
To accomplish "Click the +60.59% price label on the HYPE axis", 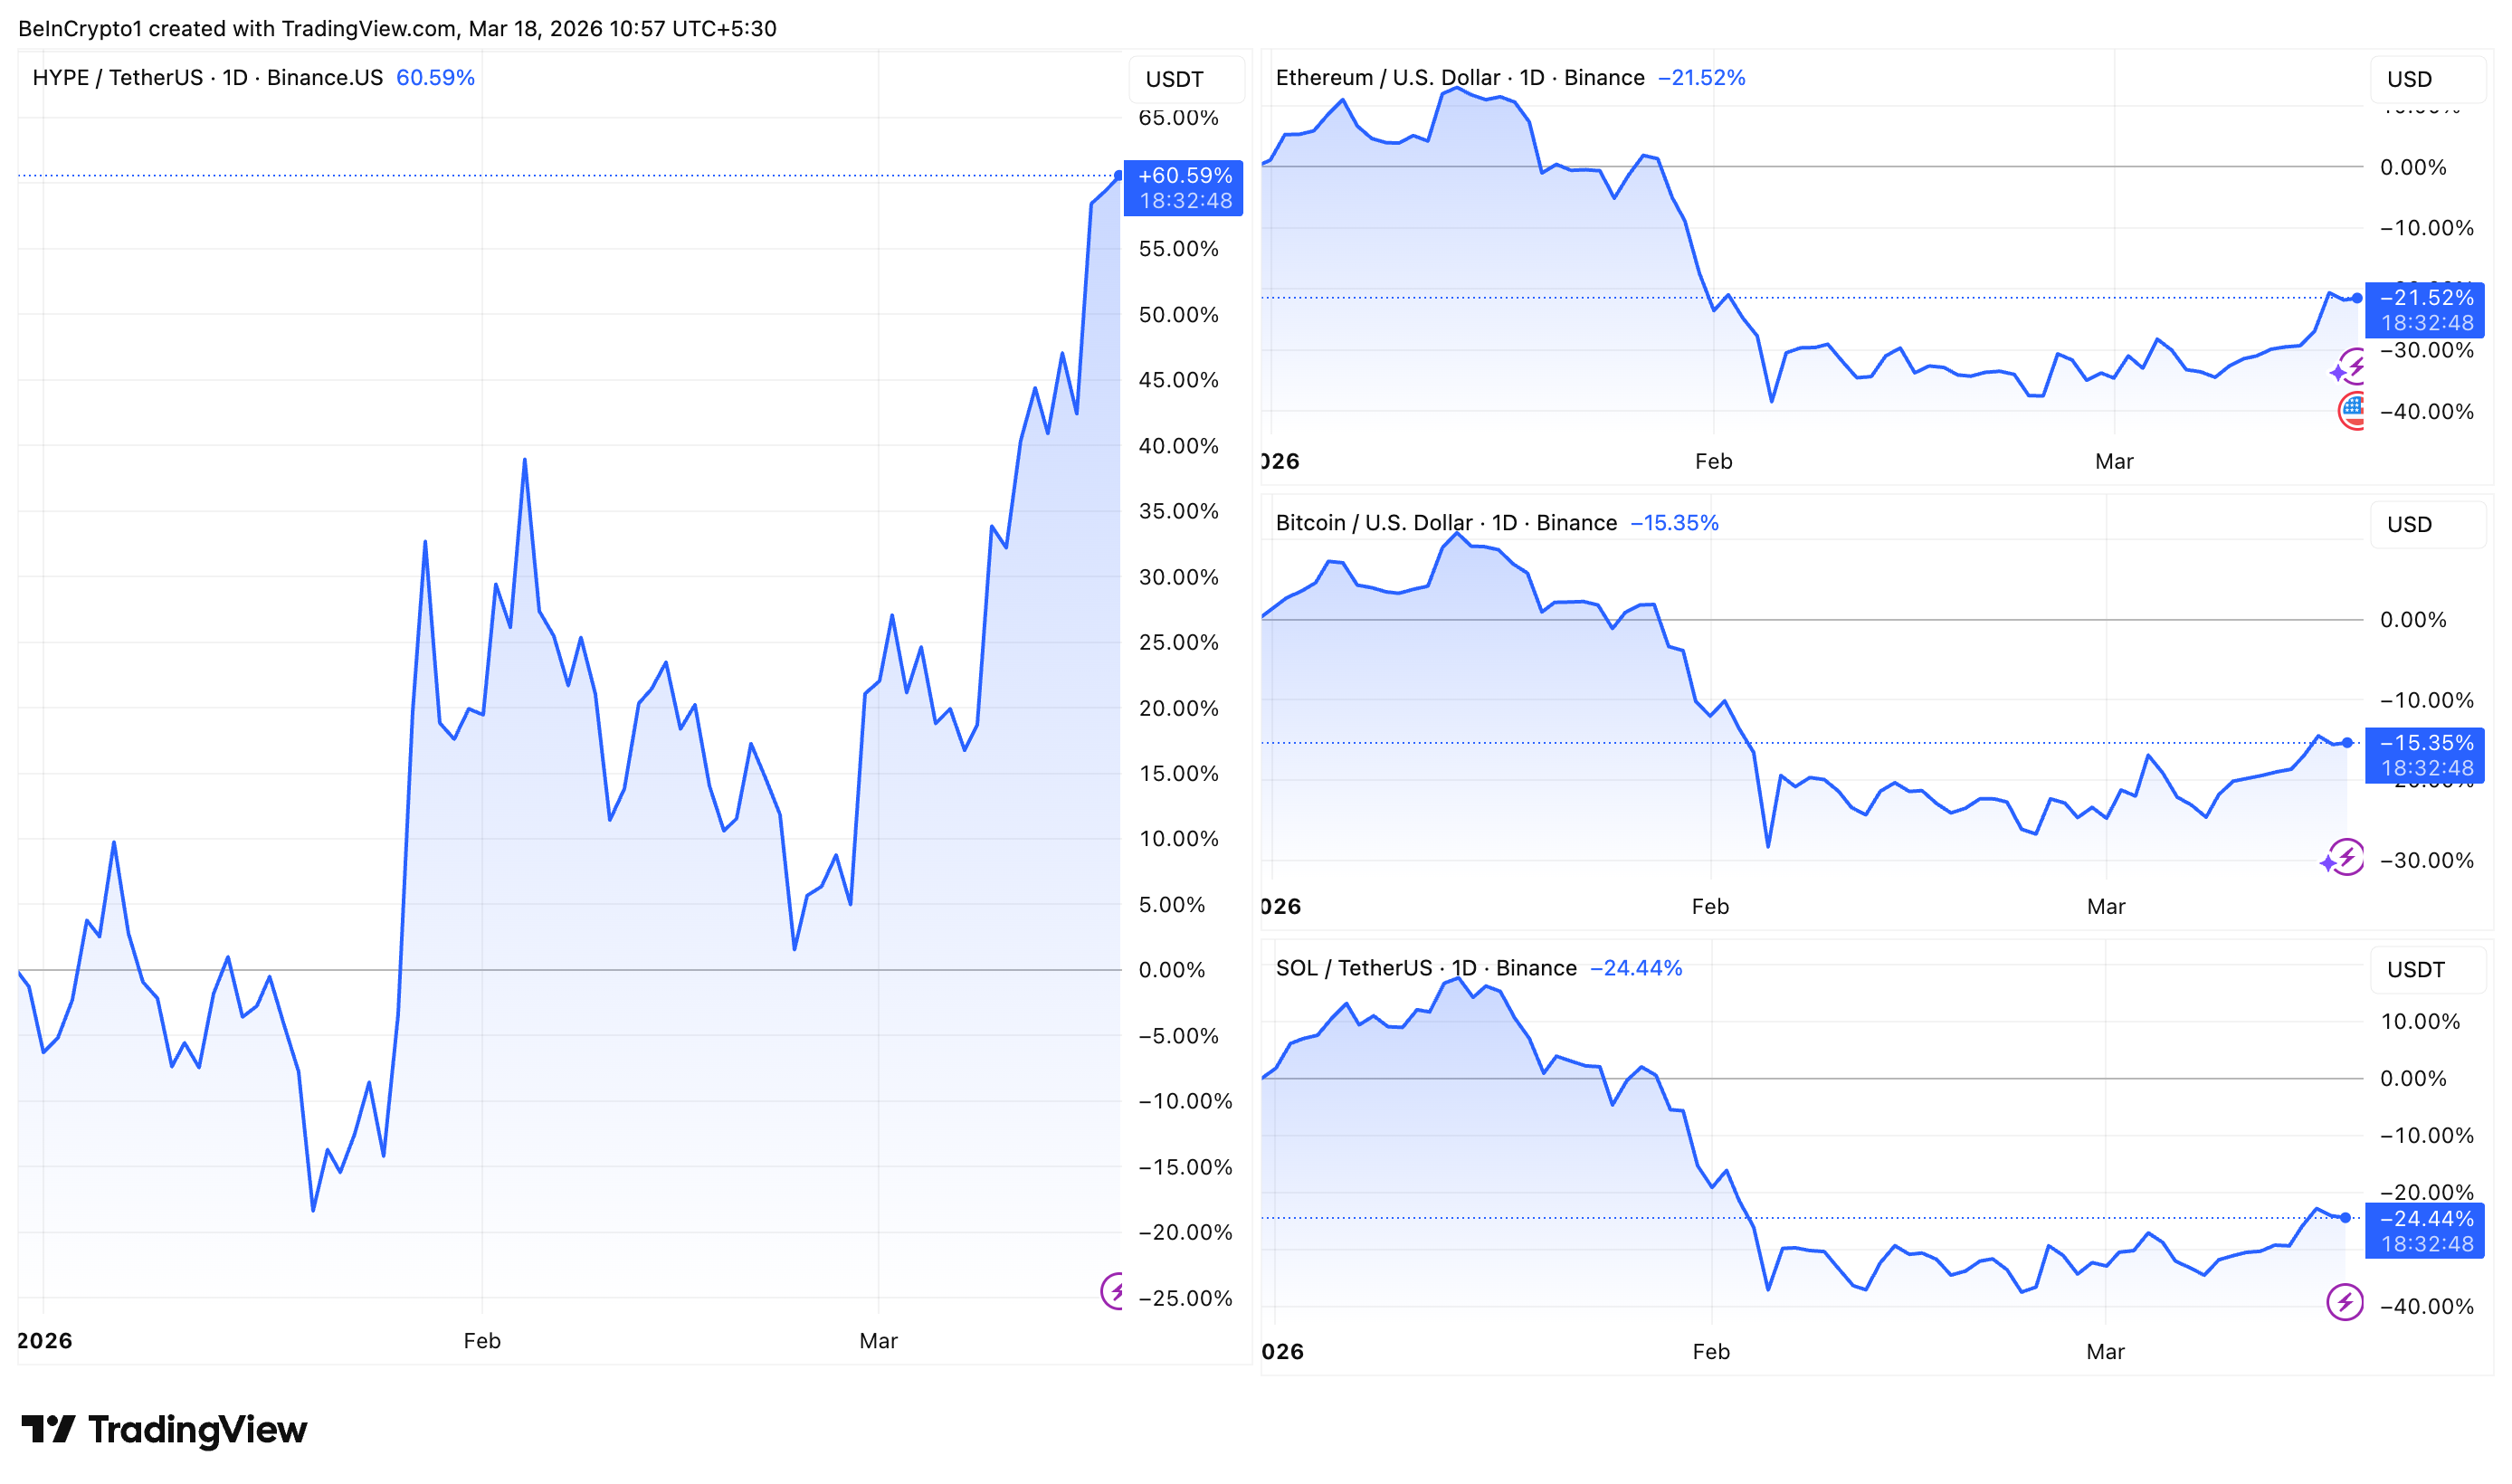I will tap(1184, 188).
